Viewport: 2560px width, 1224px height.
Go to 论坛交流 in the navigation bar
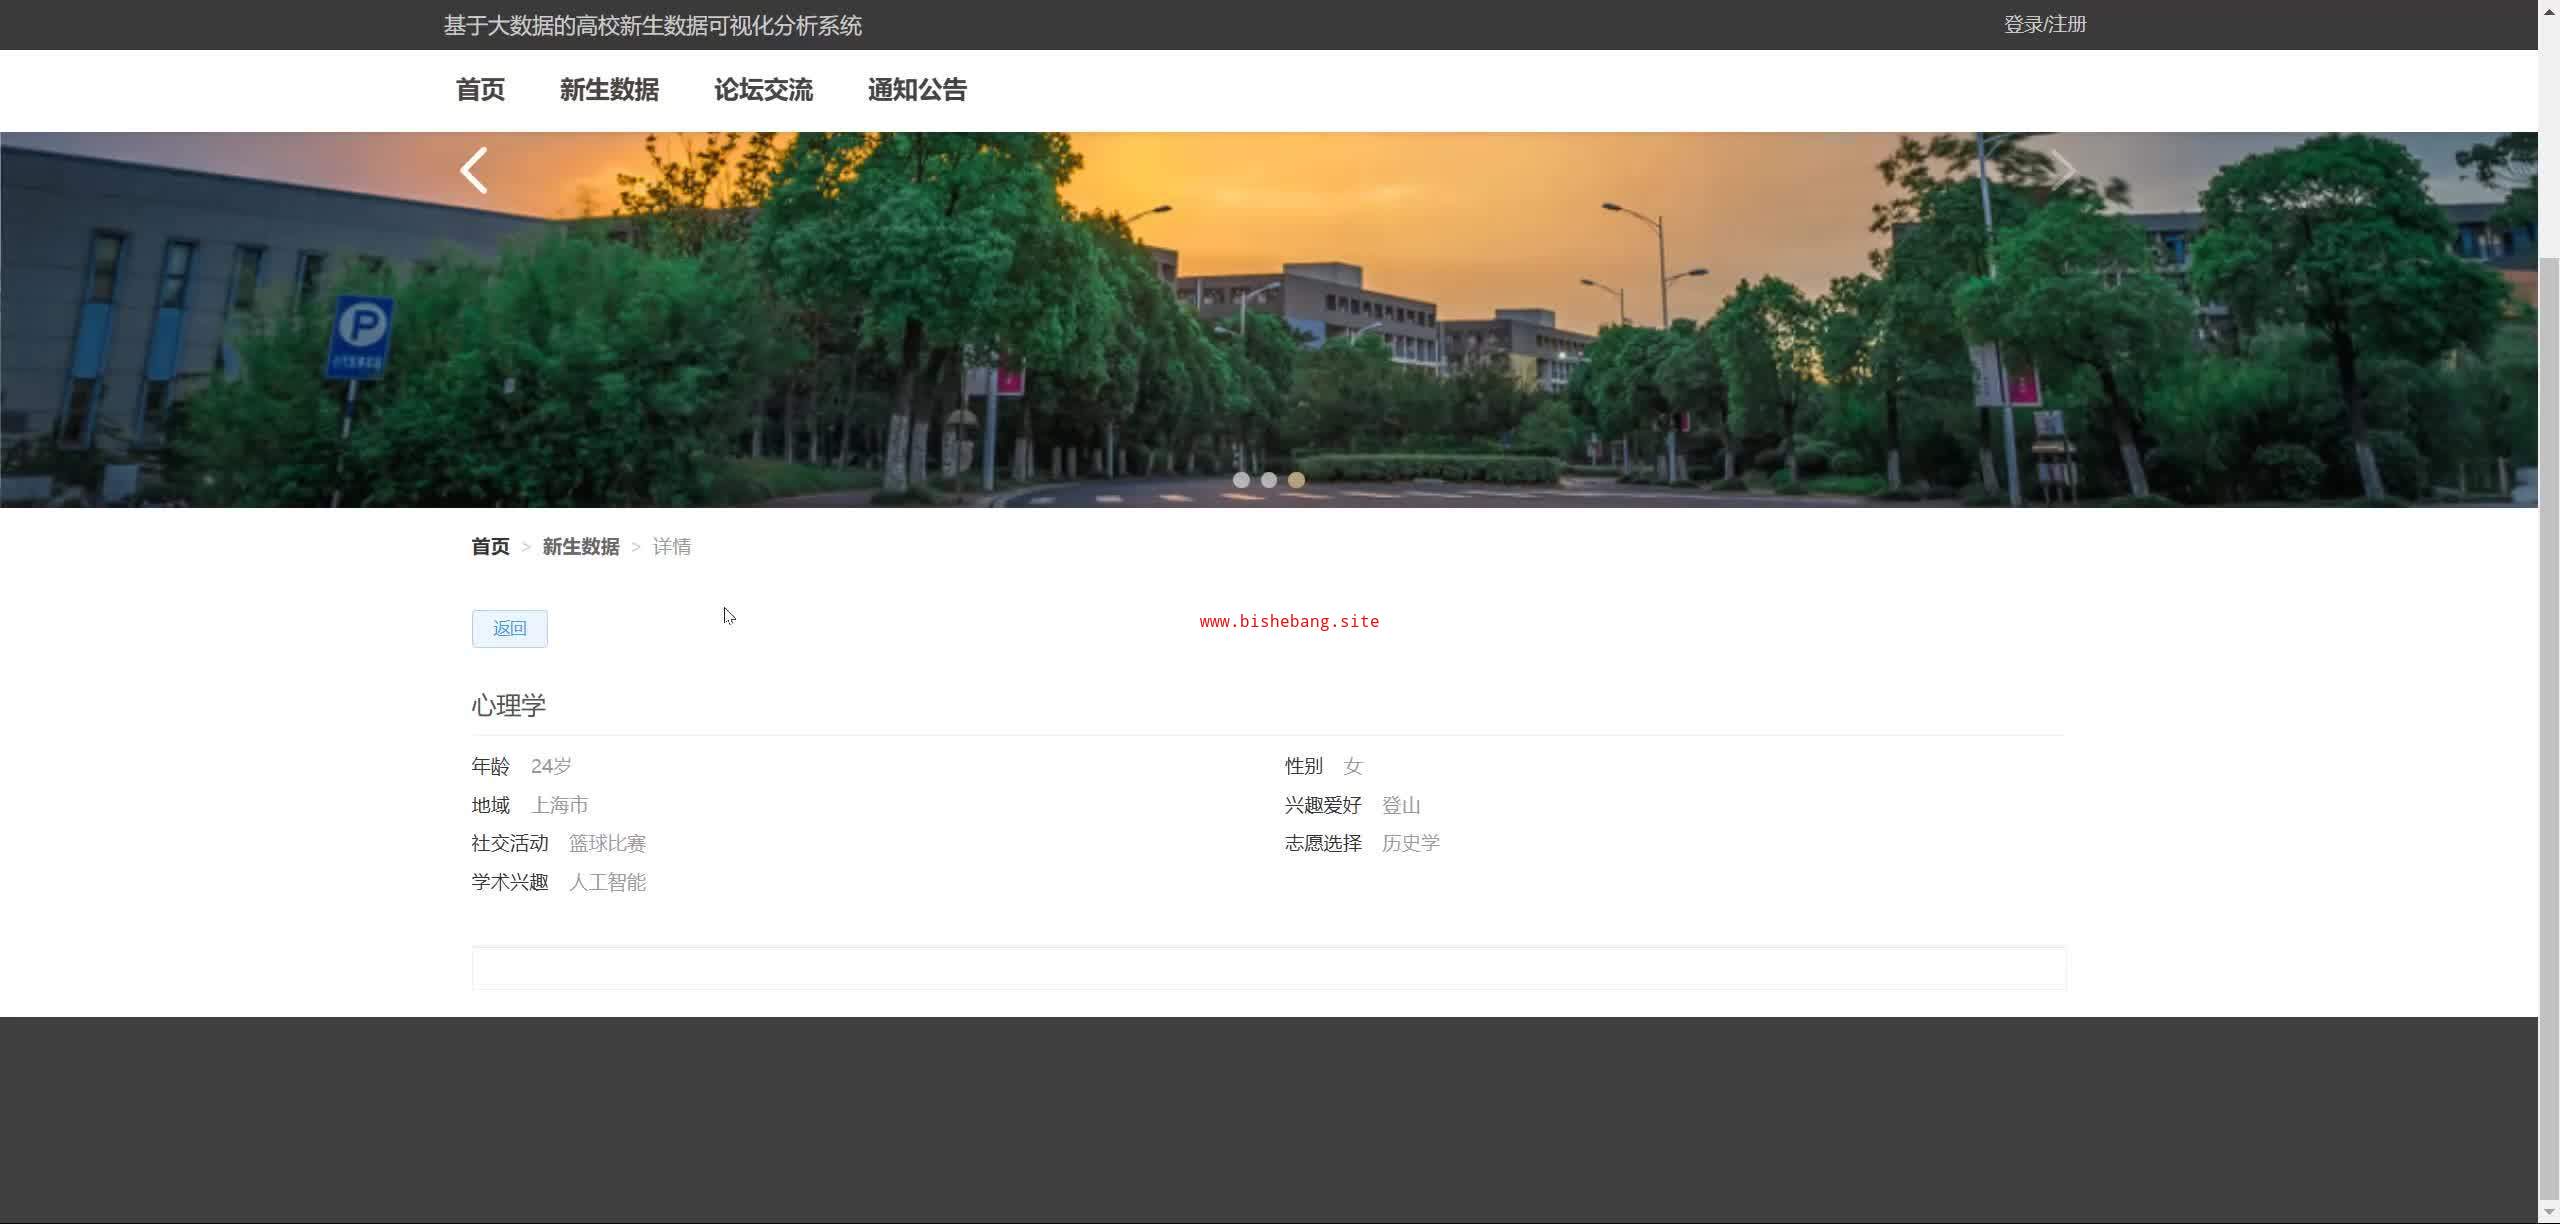(763, 90)
